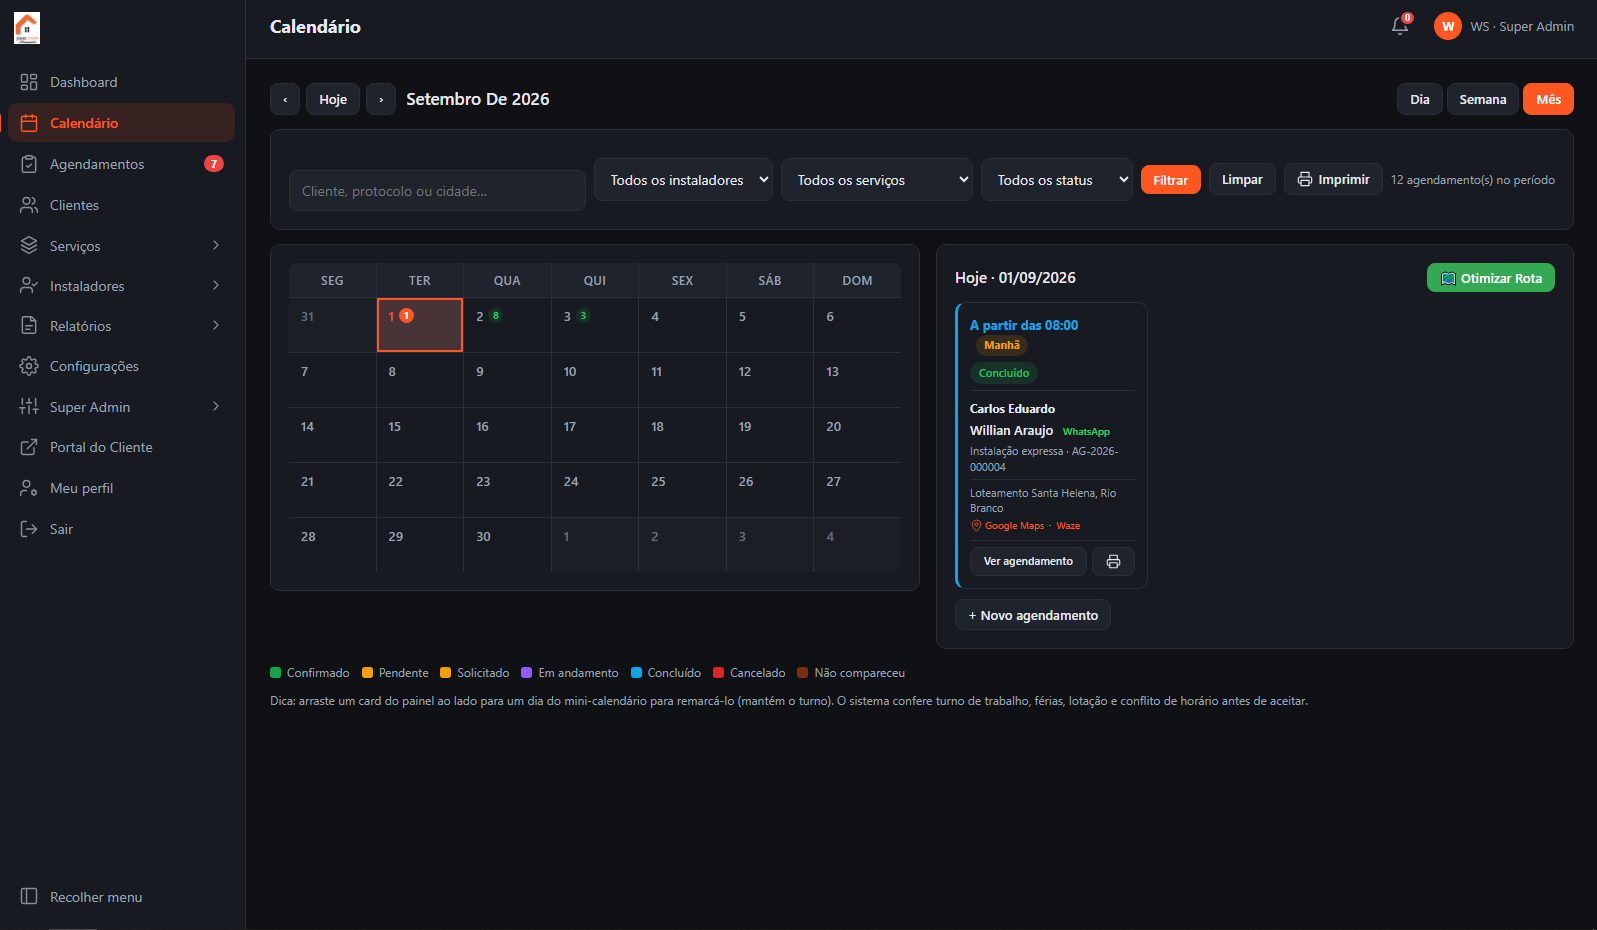The height and width of the screenshot is (930, 1597).
Task: Click the Filtrar button
Action: point(1170,180)
